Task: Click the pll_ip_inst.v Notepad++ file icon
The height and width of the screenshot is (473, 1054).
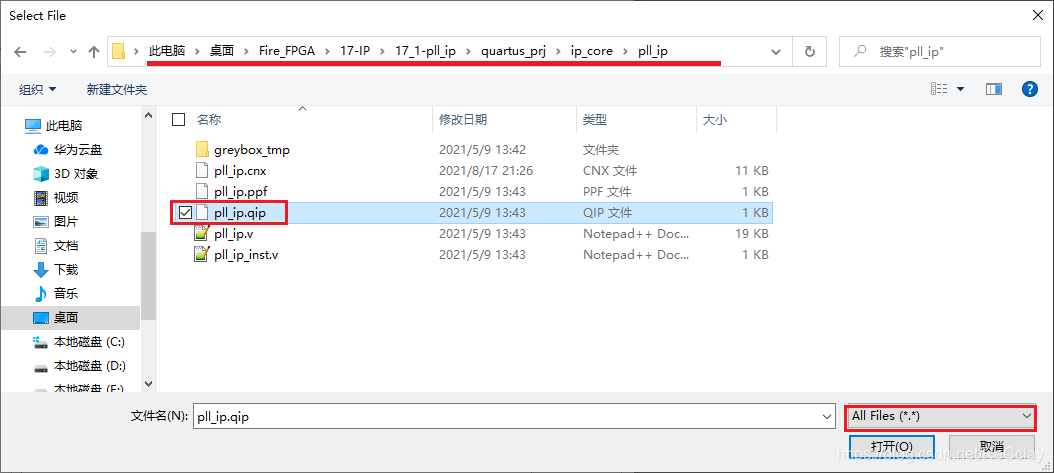Action: point(202,255)
